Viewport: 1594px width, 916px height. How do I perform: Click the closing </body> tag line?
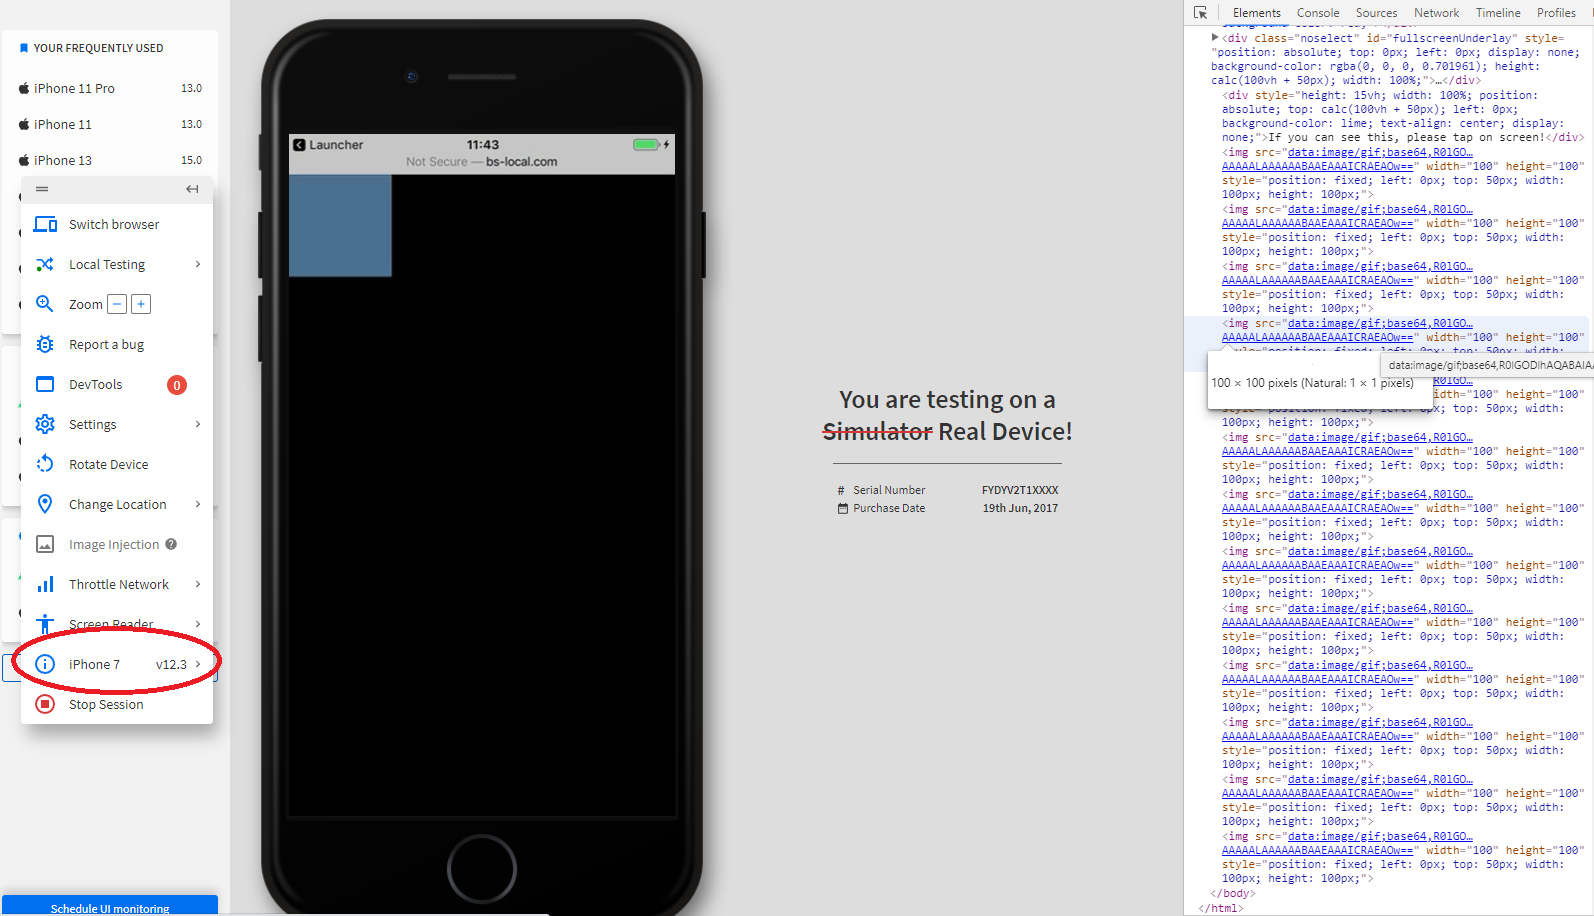point(1233,894)
